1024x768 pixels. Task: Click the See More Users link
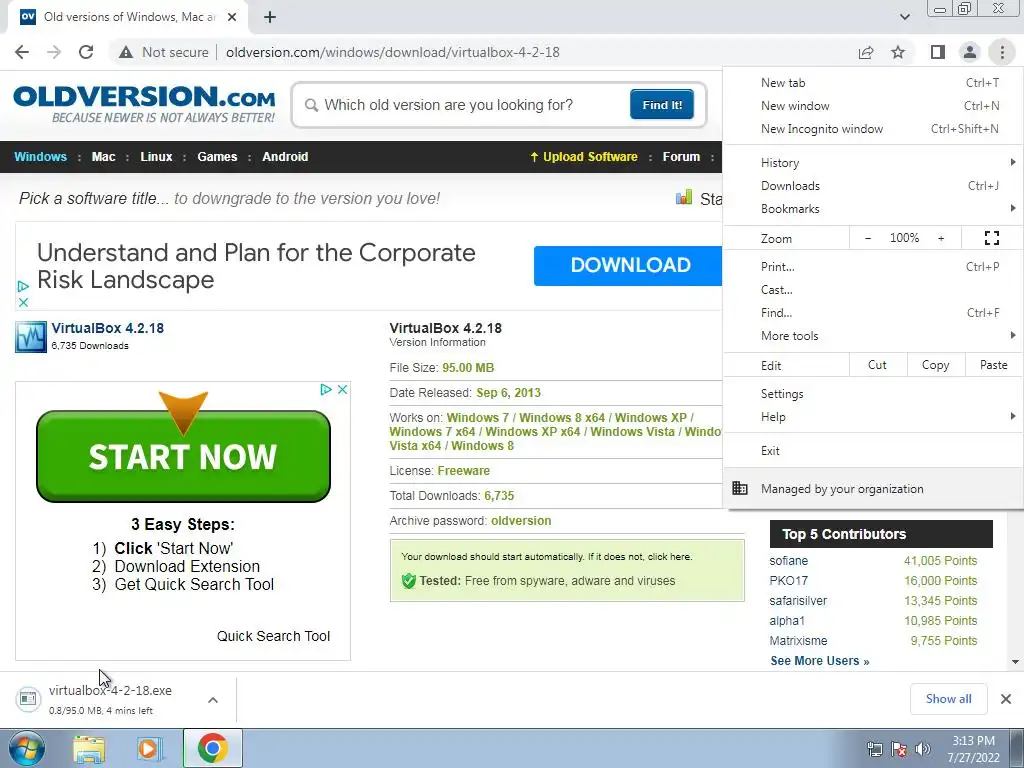click(820, 661)
